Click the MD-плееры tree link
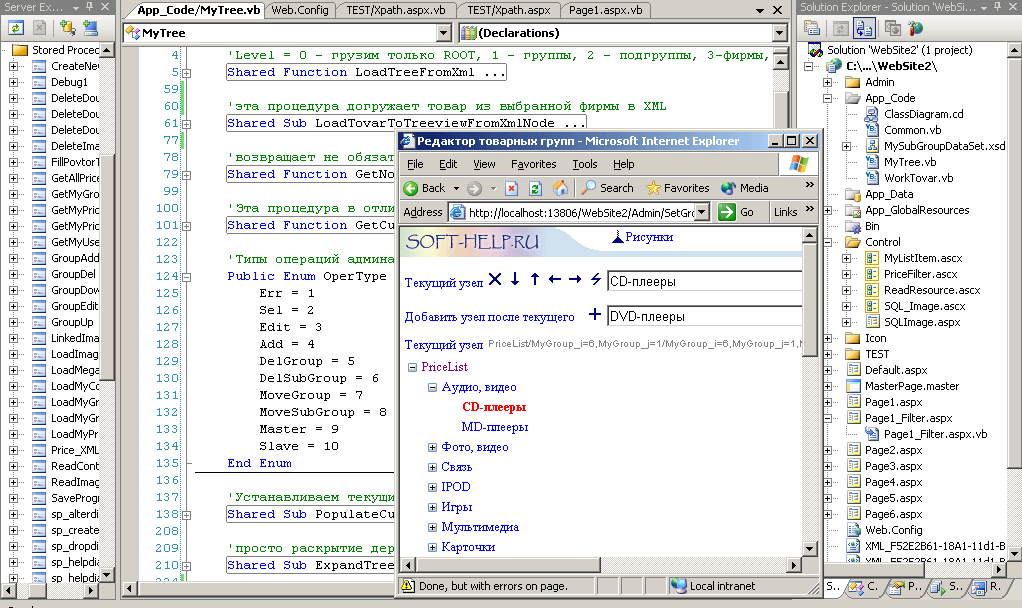Screen dimensions: 1022x608 (x=495, y=427)
